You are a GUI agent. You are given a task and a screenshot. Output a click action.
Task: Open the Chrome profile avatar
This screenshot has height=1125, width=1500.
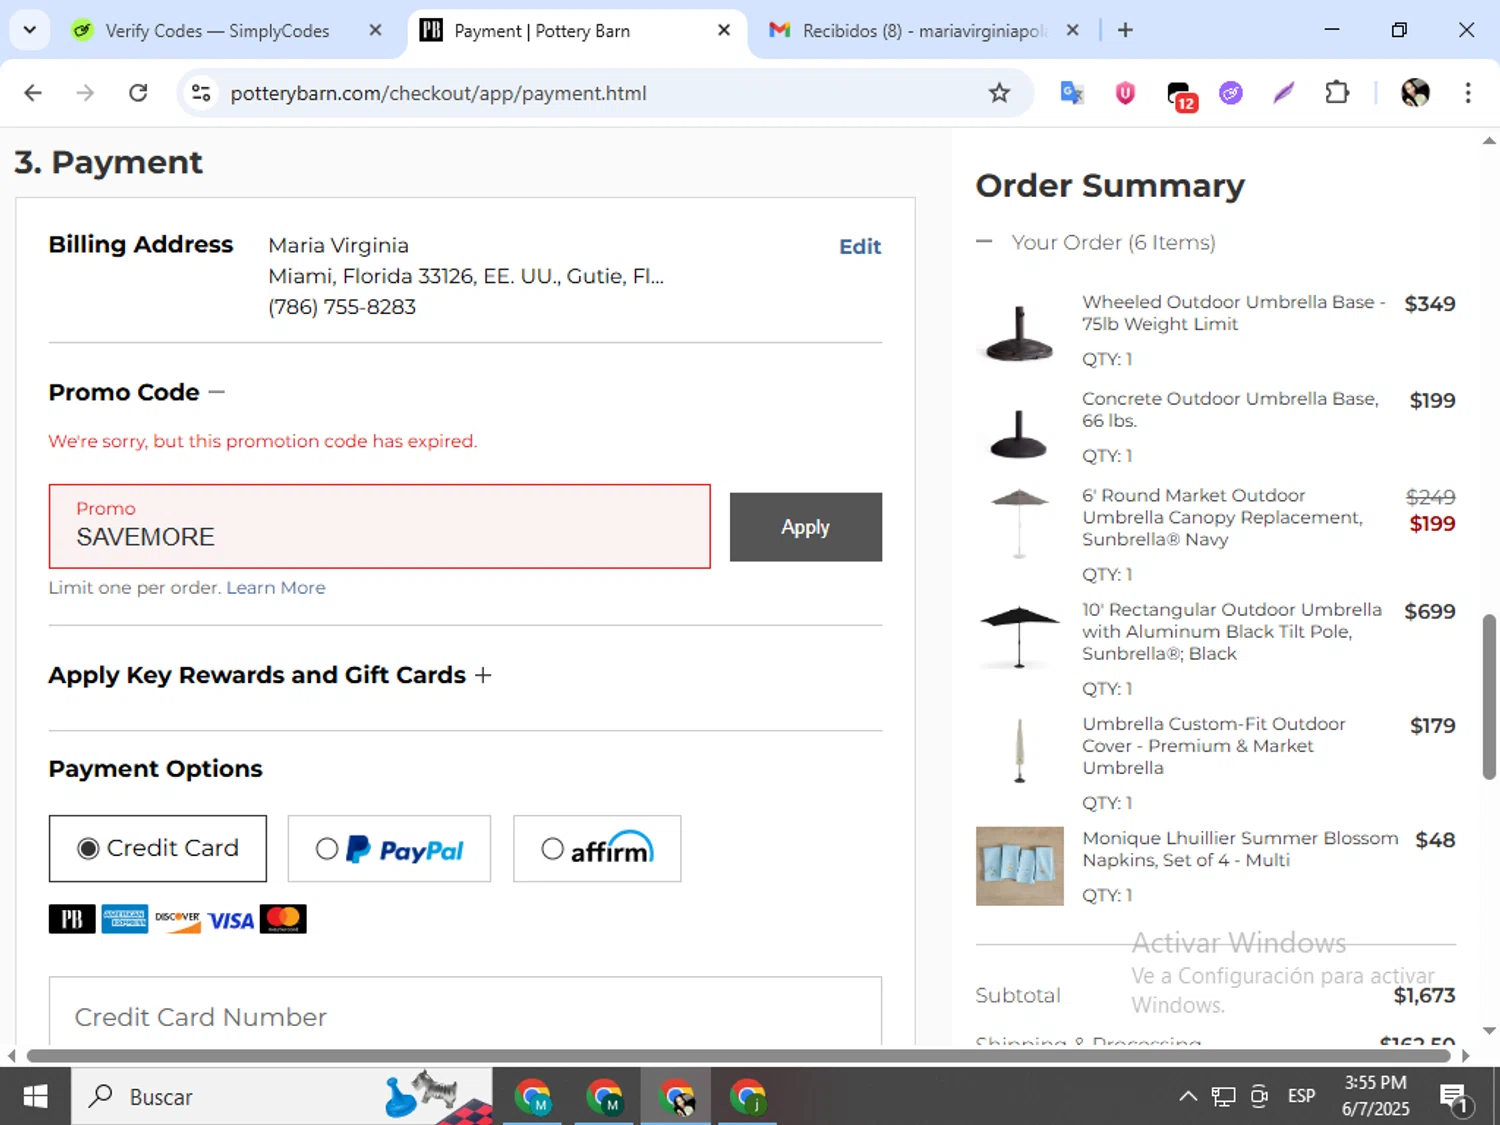(x=1415, y=93)
